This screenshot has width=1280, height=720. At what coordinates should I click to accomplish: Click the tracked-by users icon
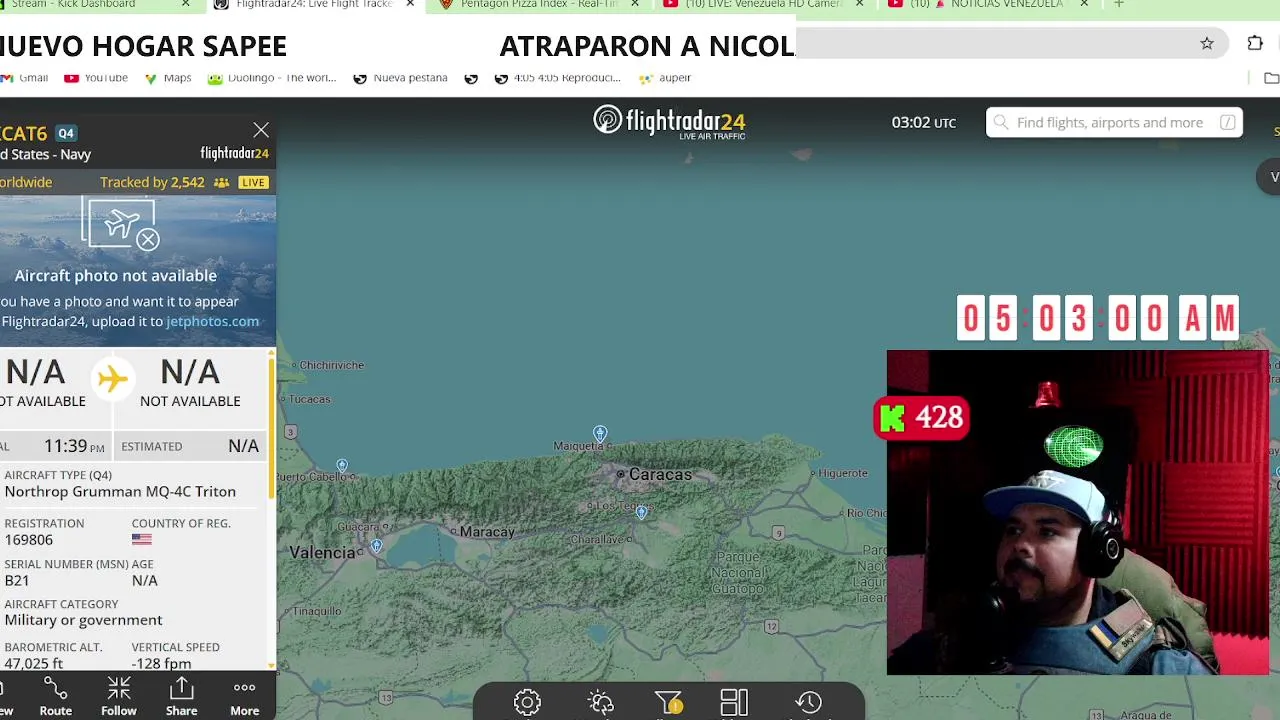pyautogui.click(x=221, y=183)
